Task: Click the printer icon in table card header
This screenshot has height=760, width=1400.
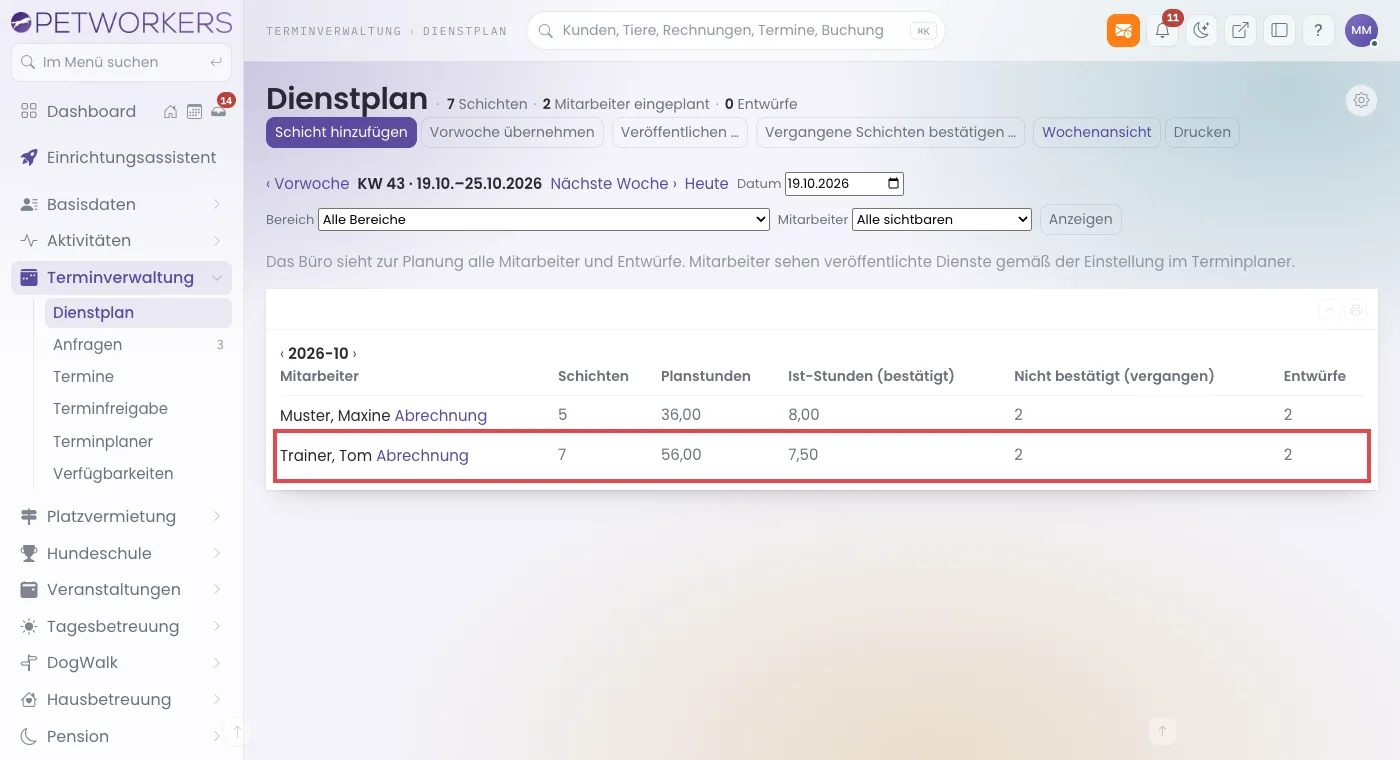Action: click(1356, 310)
